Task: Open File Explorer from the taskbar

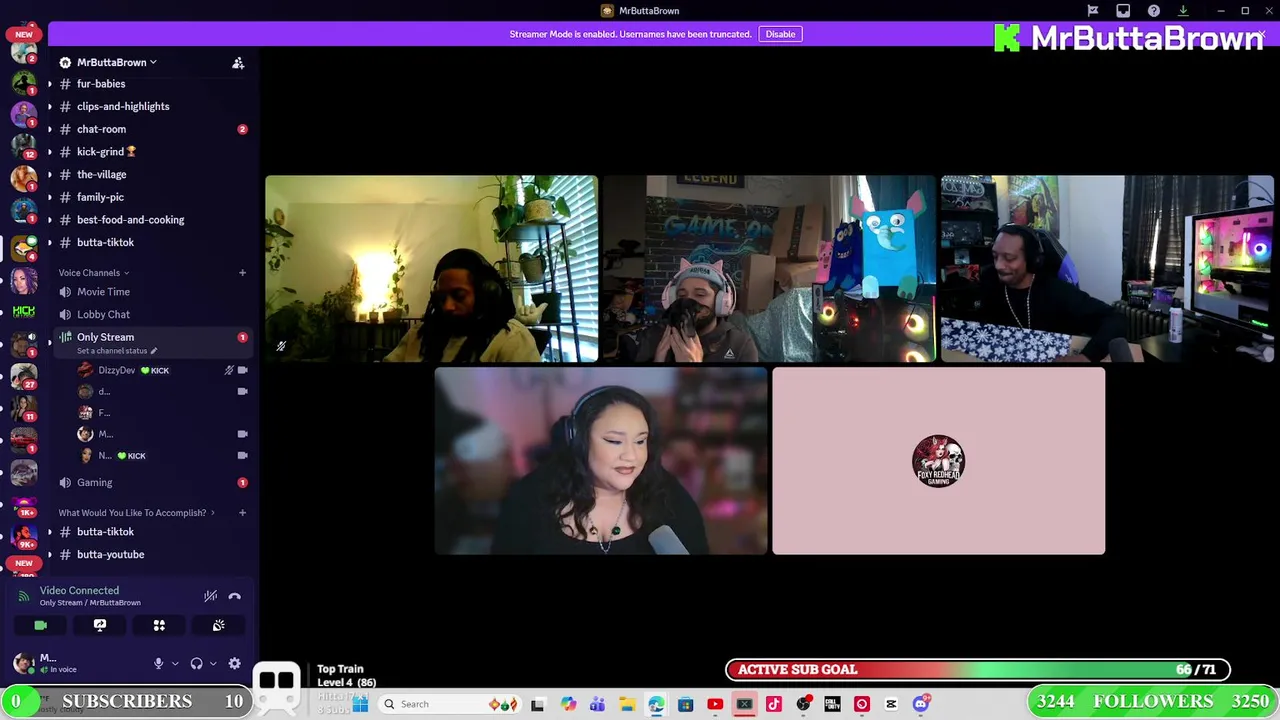Action: pyautogui.click(x=627, y=704)
